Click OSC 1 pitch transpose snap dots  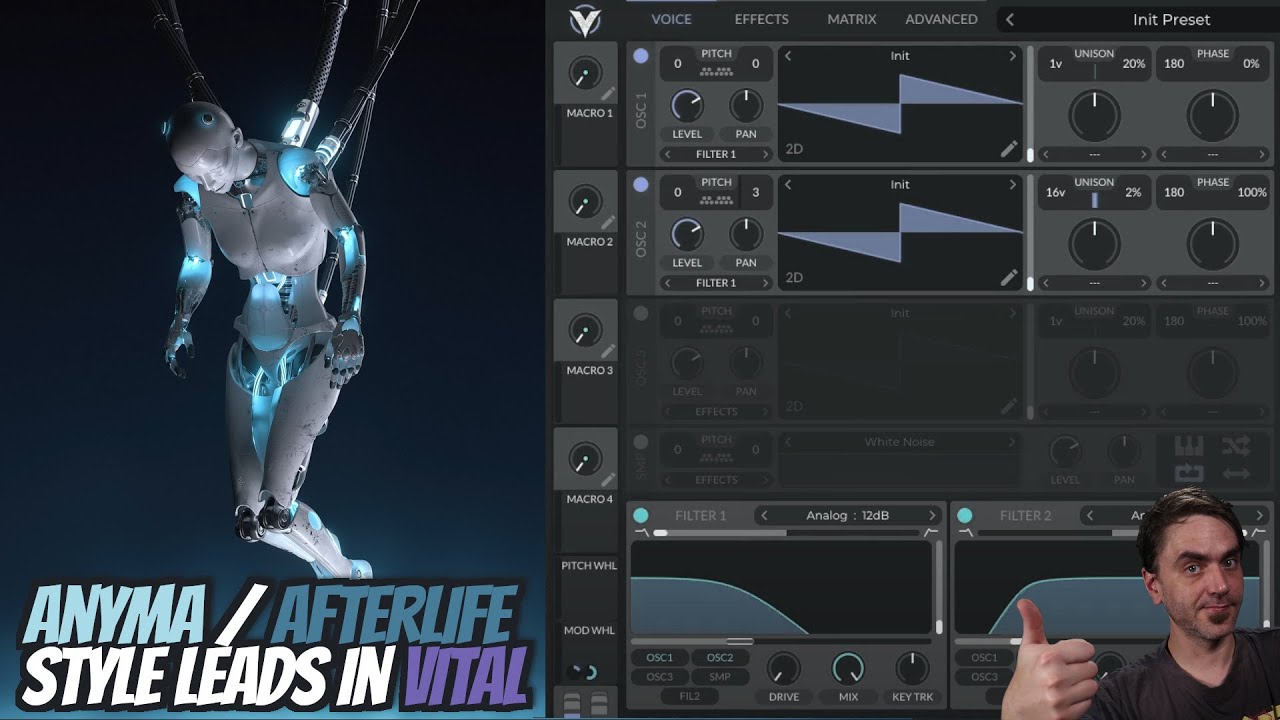pyautogui.click(x=716, y=71)
